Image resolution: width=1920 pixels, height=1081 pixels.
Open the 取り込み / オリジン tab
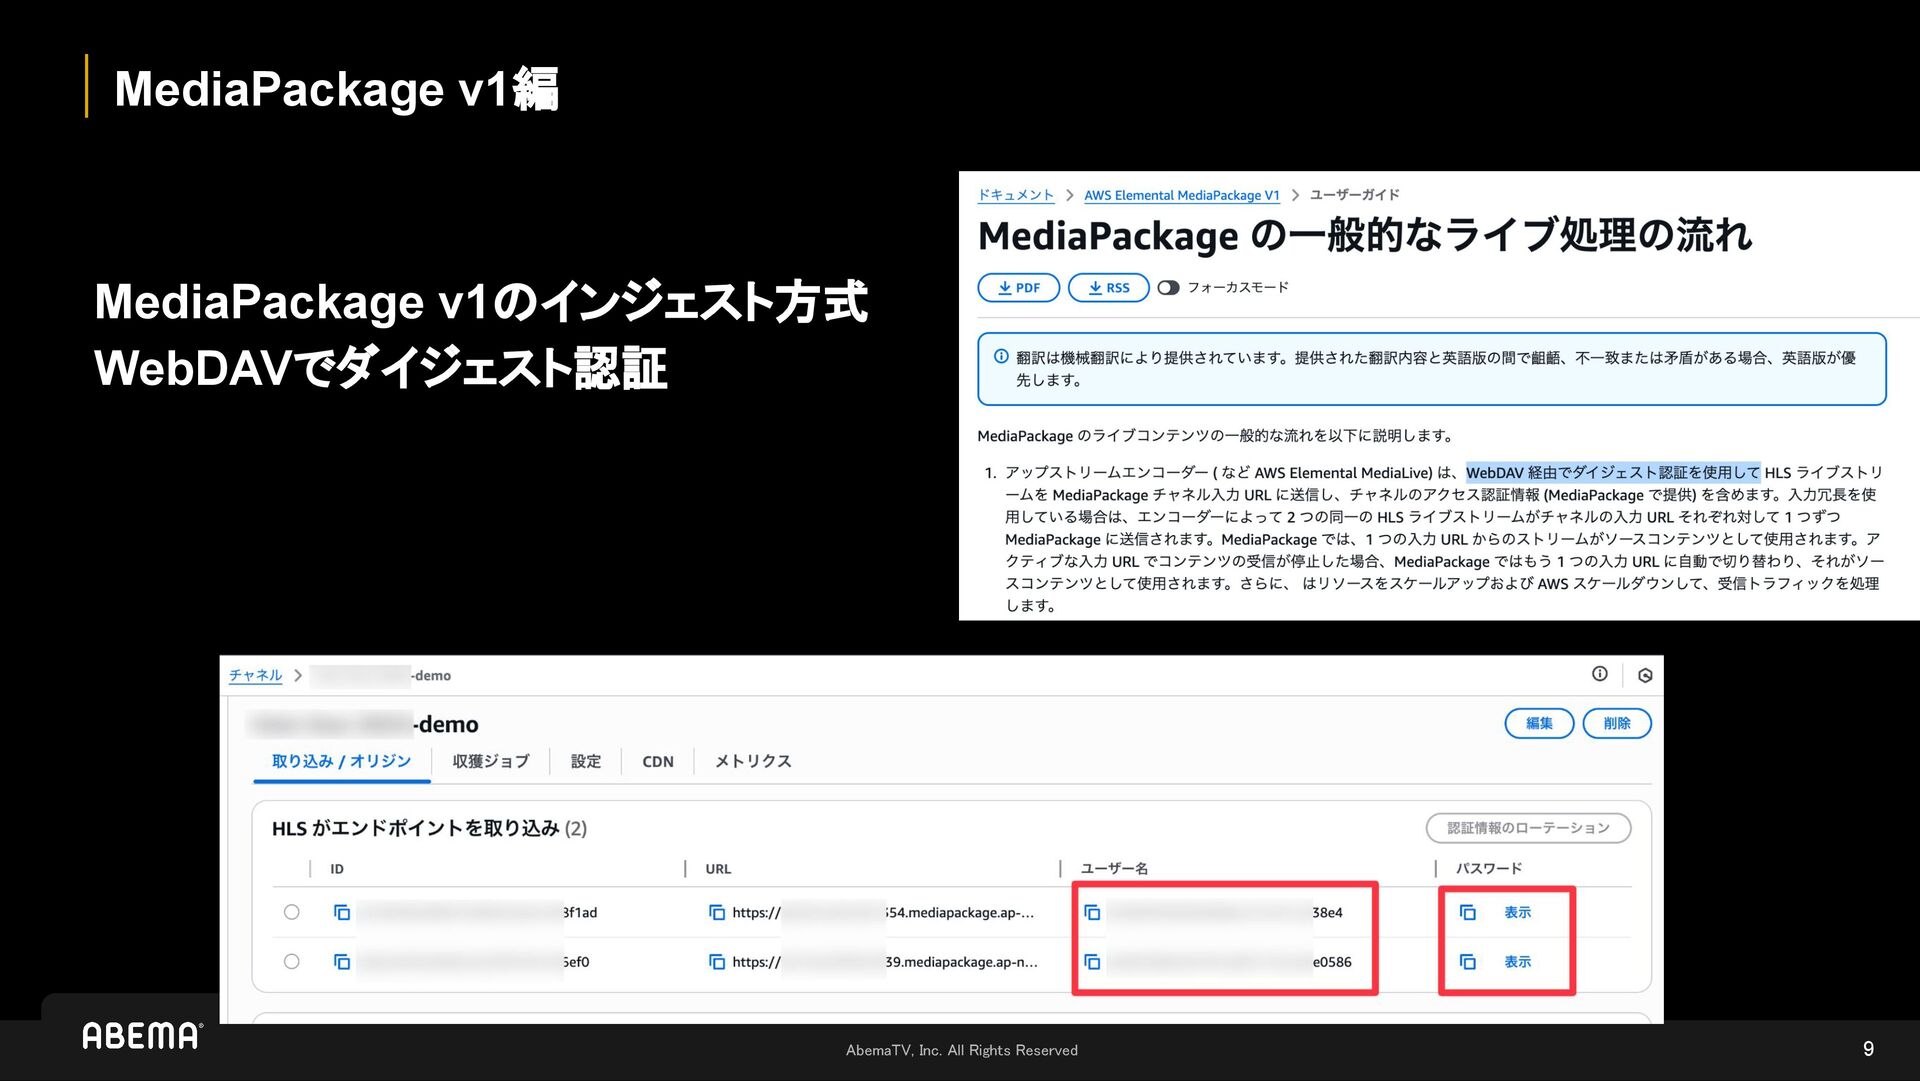pos(341,761)
